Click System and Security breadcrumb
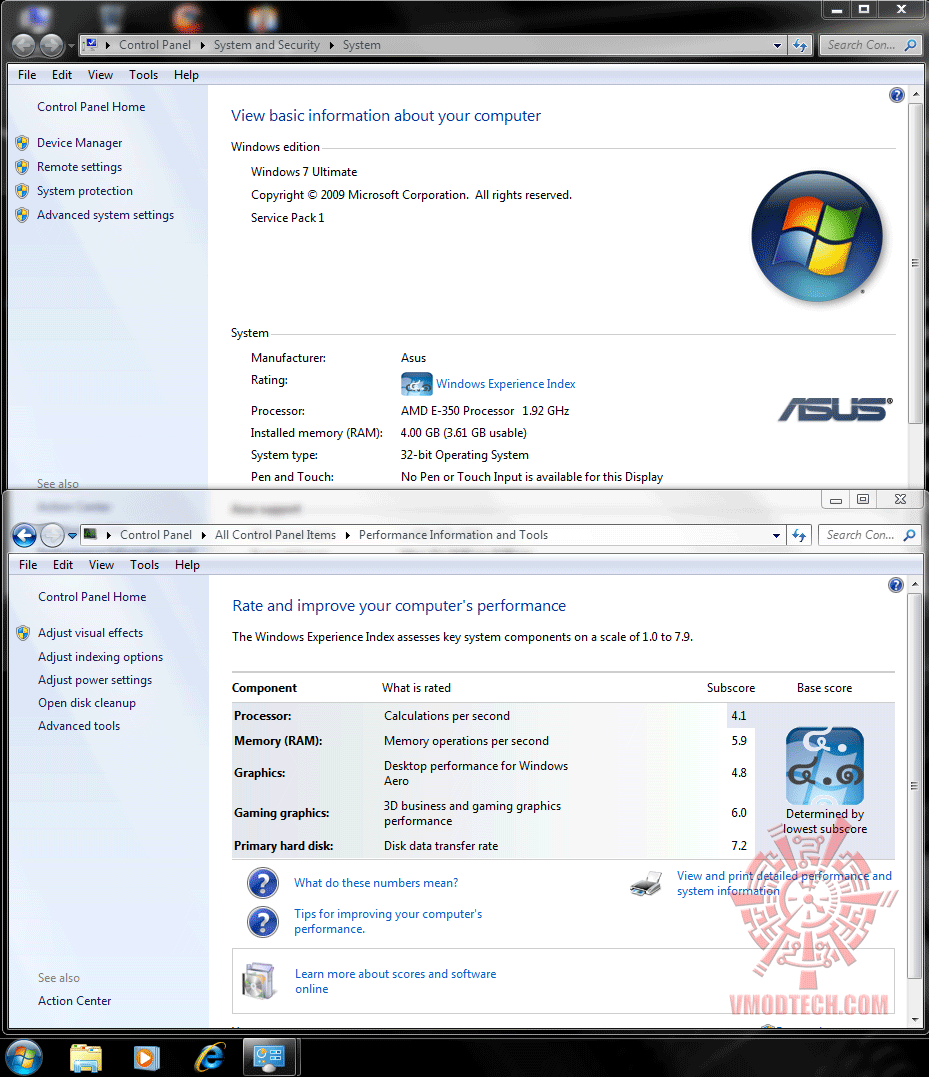 [266, 45]
